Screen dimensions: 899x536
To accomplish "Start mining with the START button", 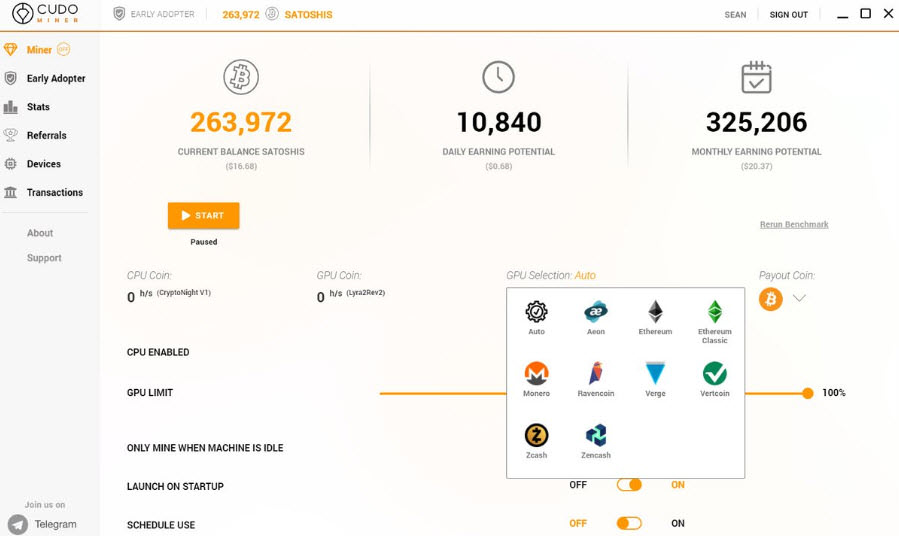I will (204, 216).
